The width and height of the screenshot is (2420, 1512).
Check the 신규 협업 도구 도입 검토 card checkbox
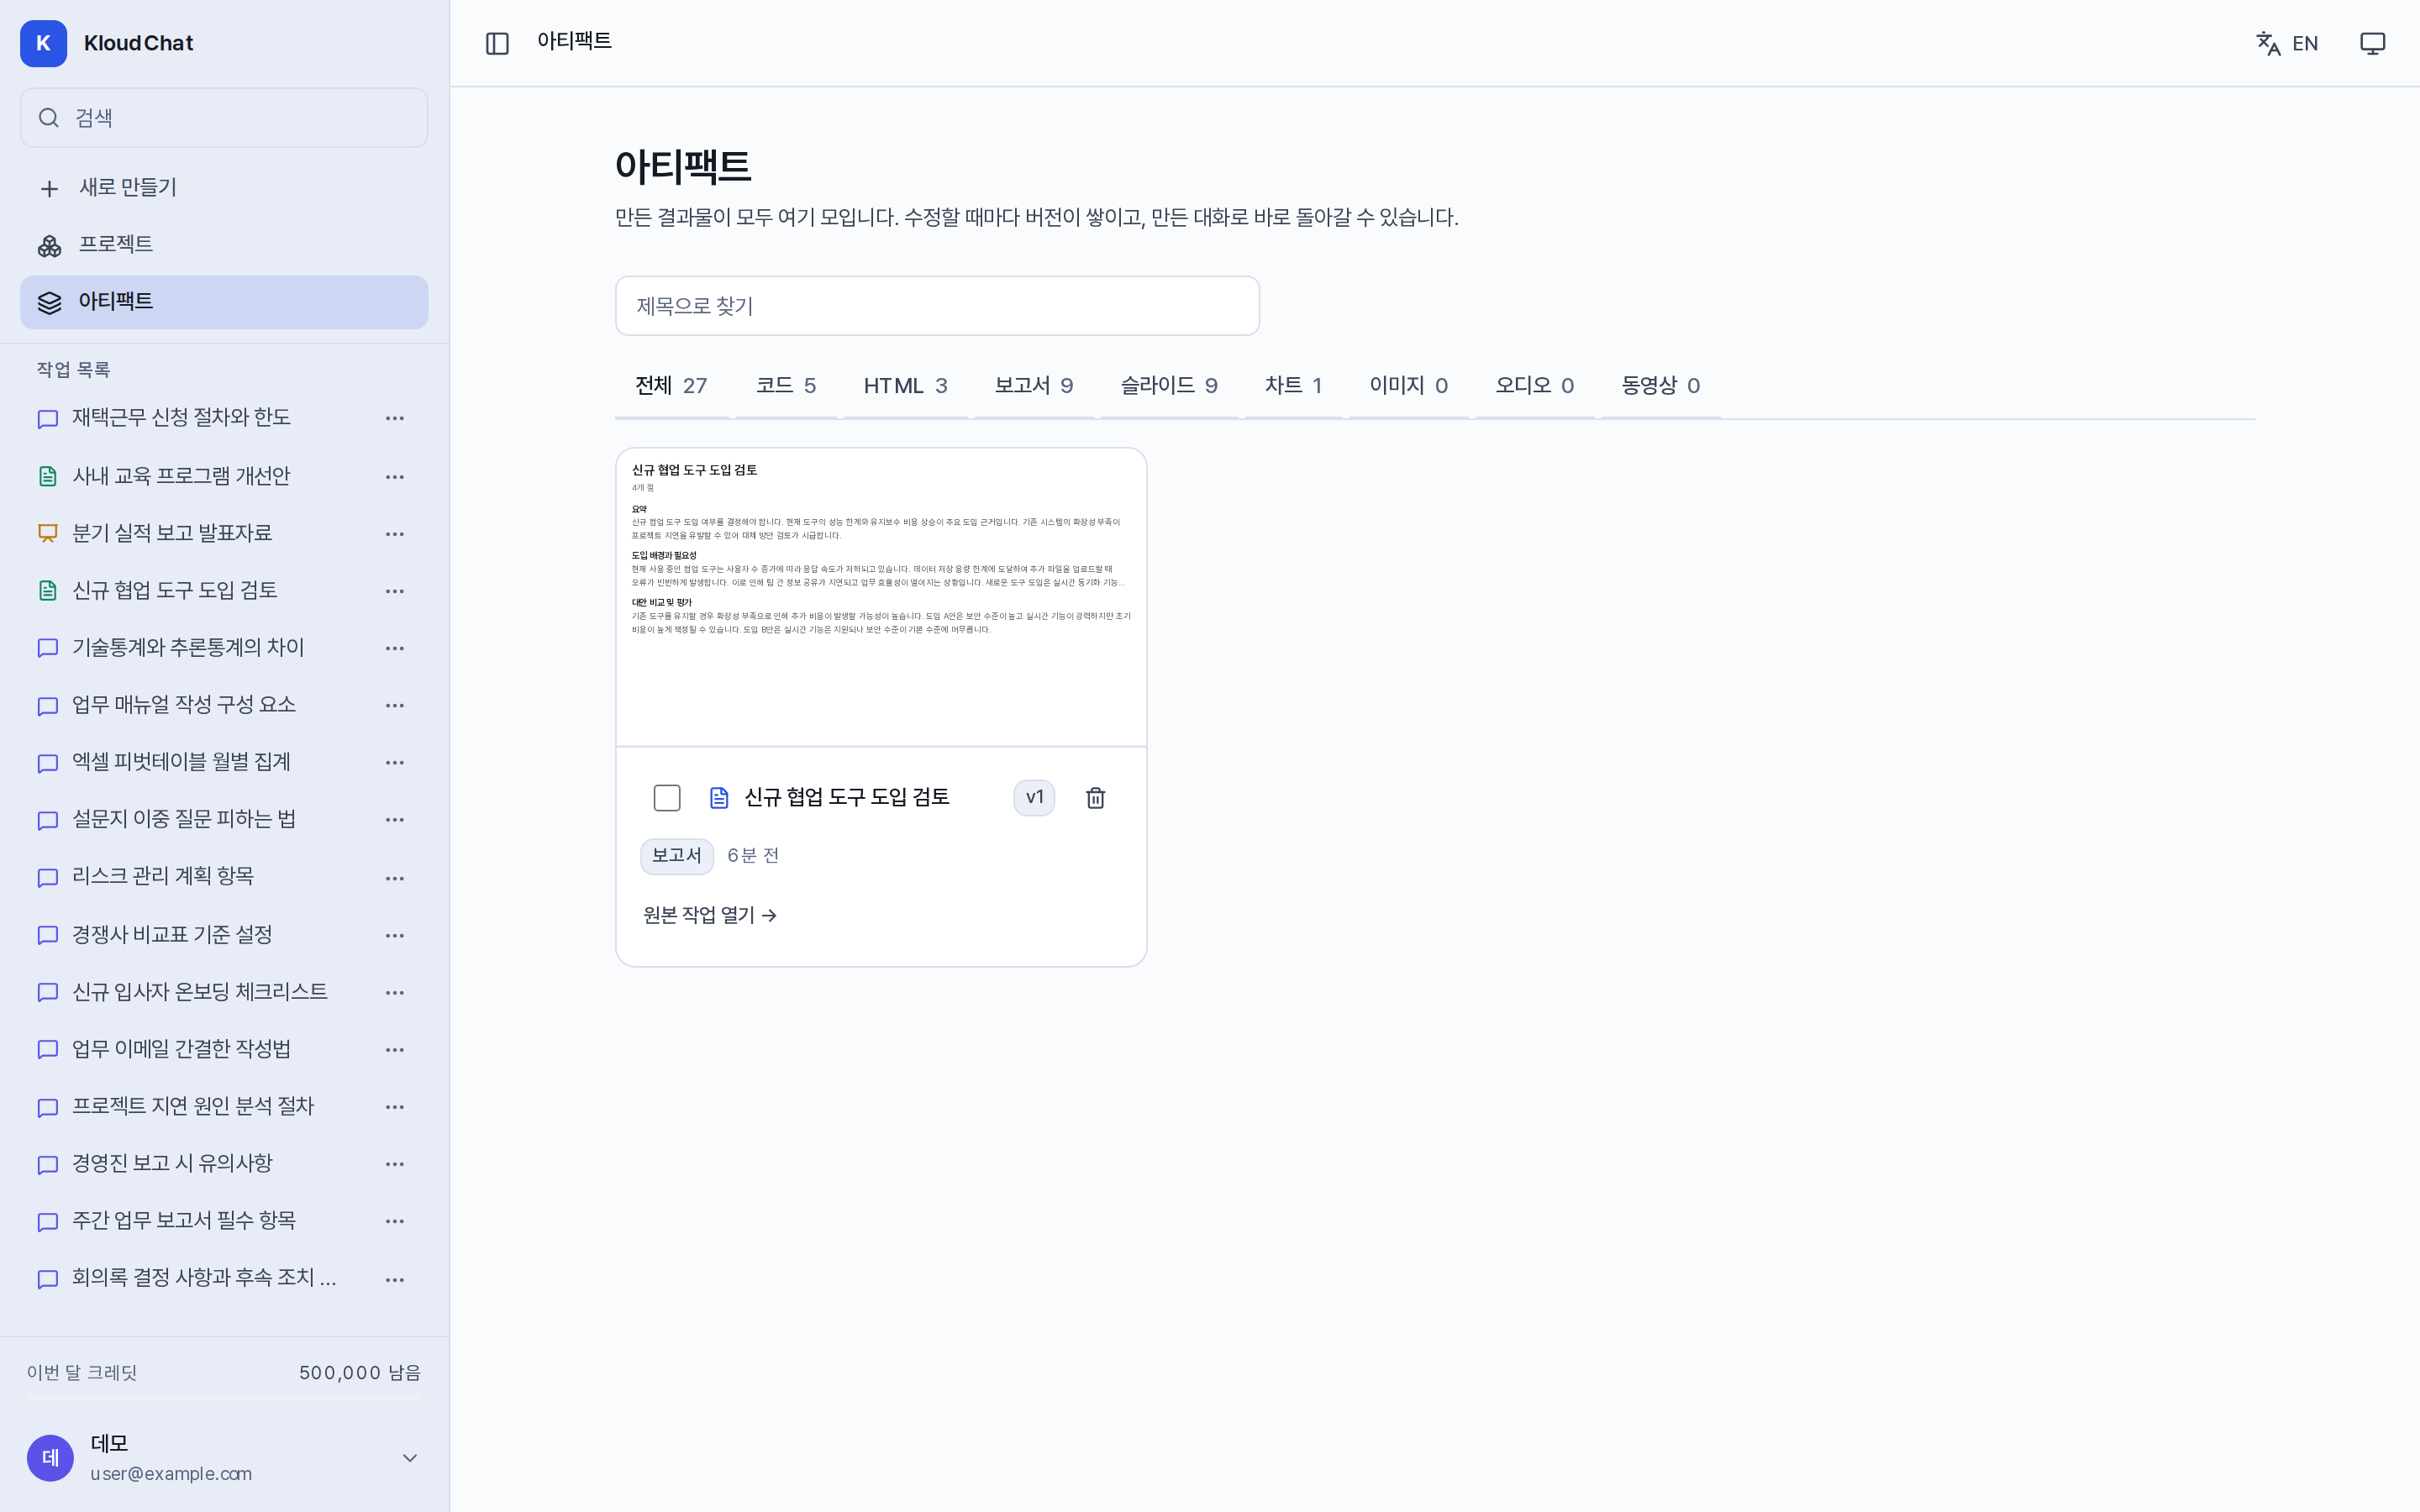[x=667, y=797]
